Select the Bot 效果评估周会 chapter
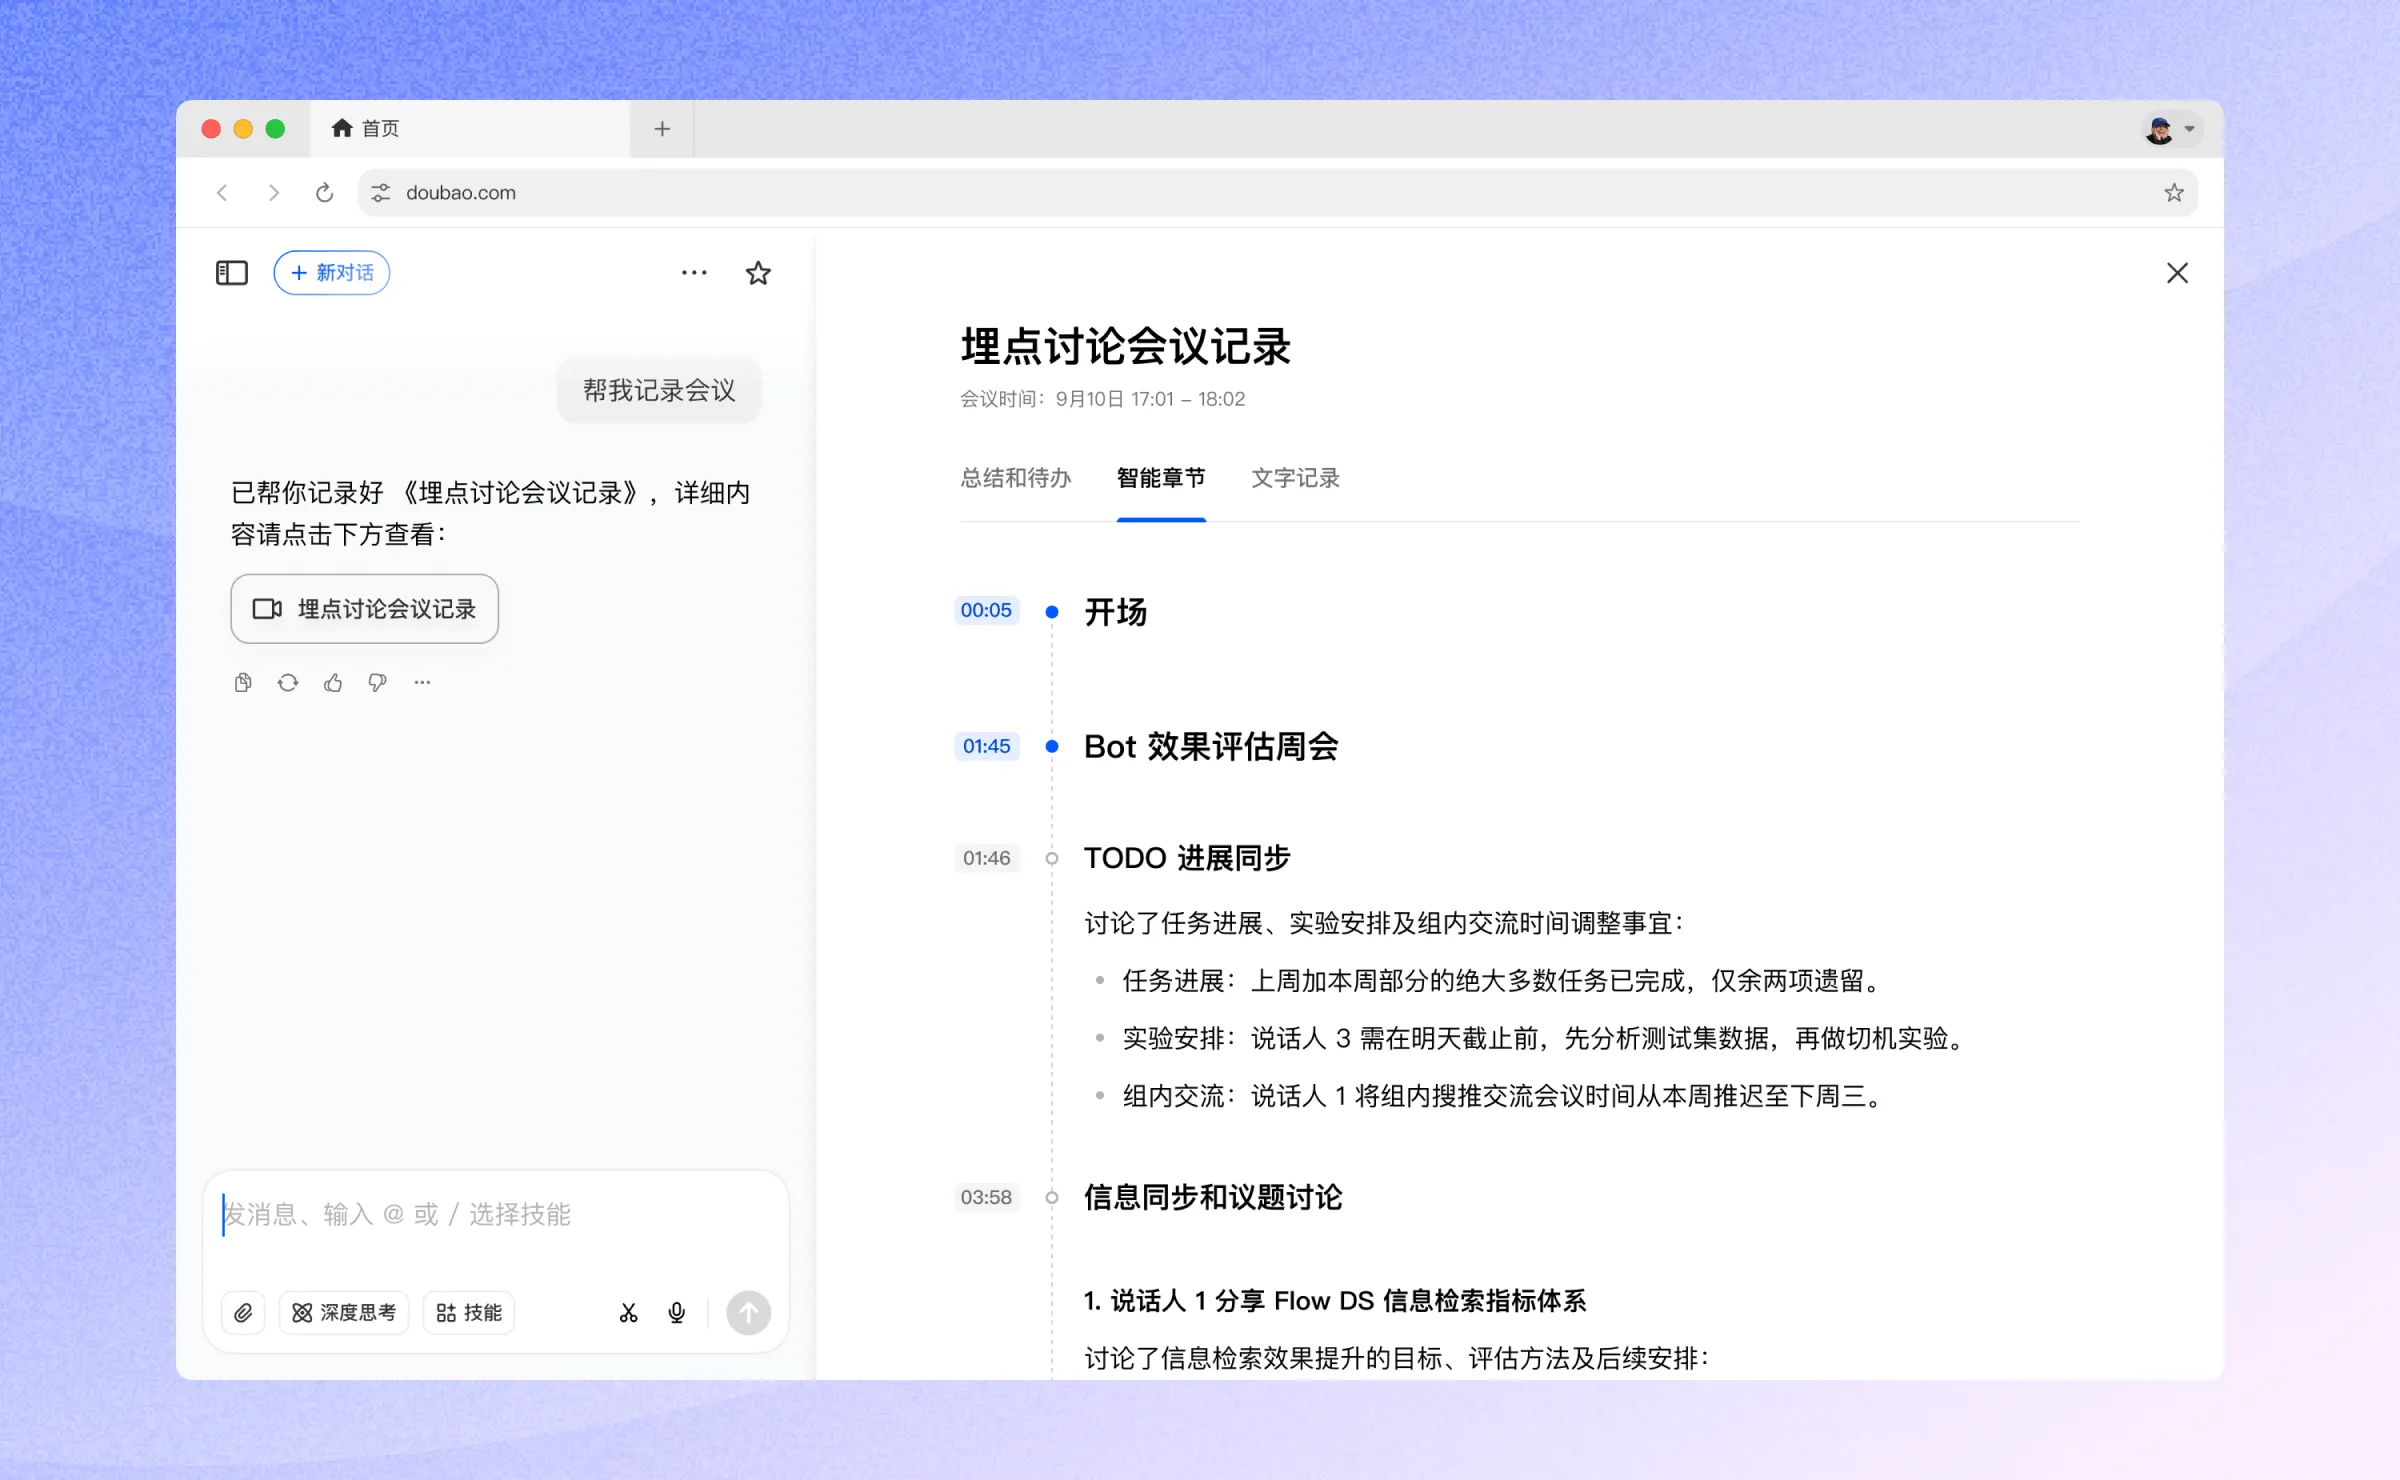The image size is (2400, 1480). click(1211, 747)
